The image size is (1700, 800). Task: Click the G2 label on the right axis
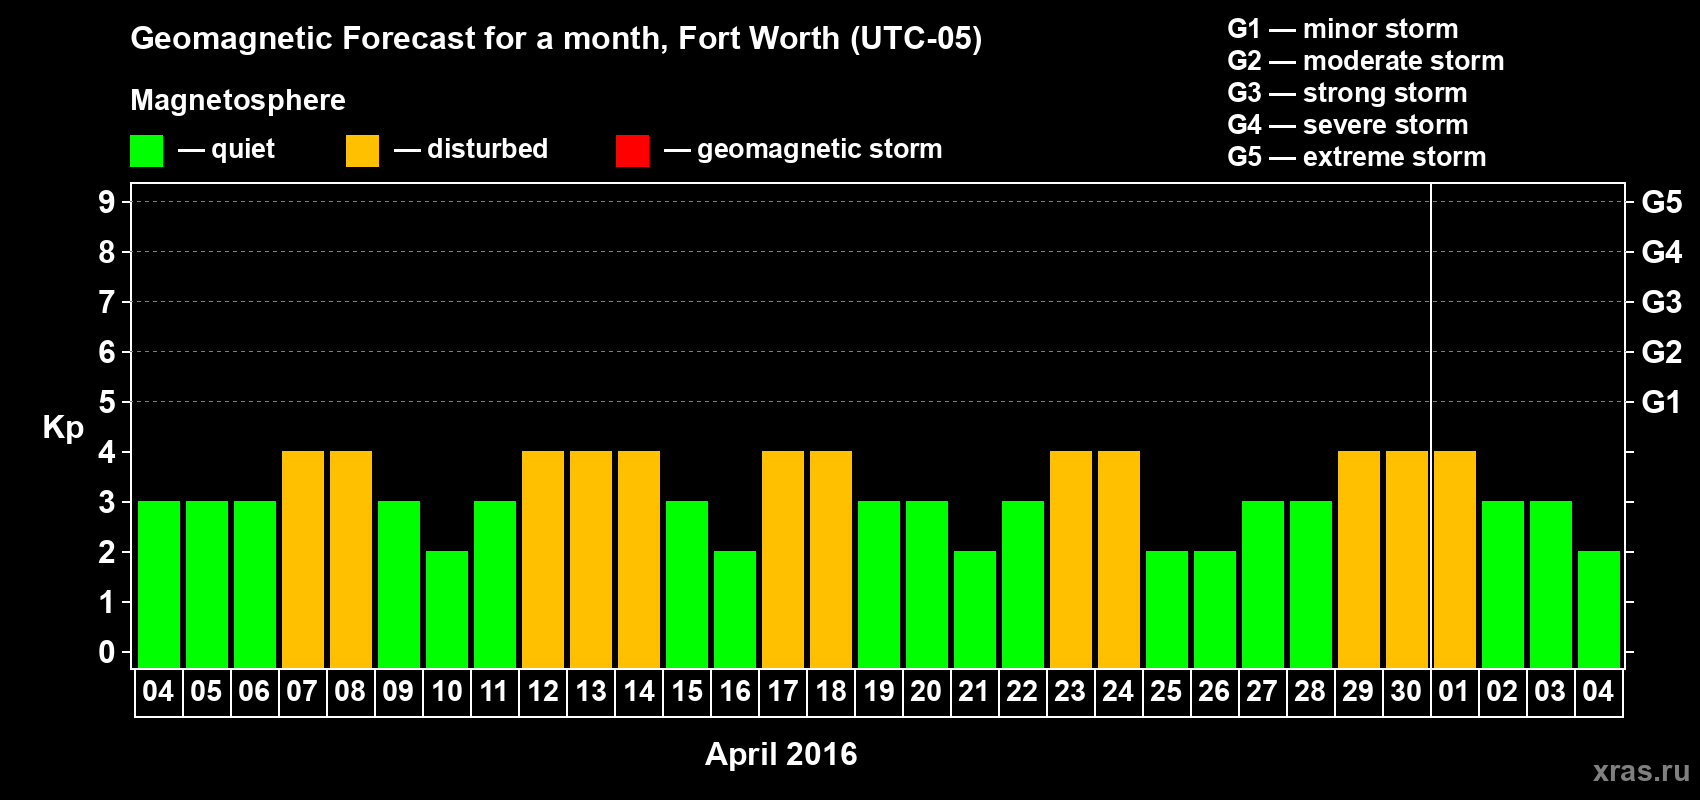[x=1662, y=352]
